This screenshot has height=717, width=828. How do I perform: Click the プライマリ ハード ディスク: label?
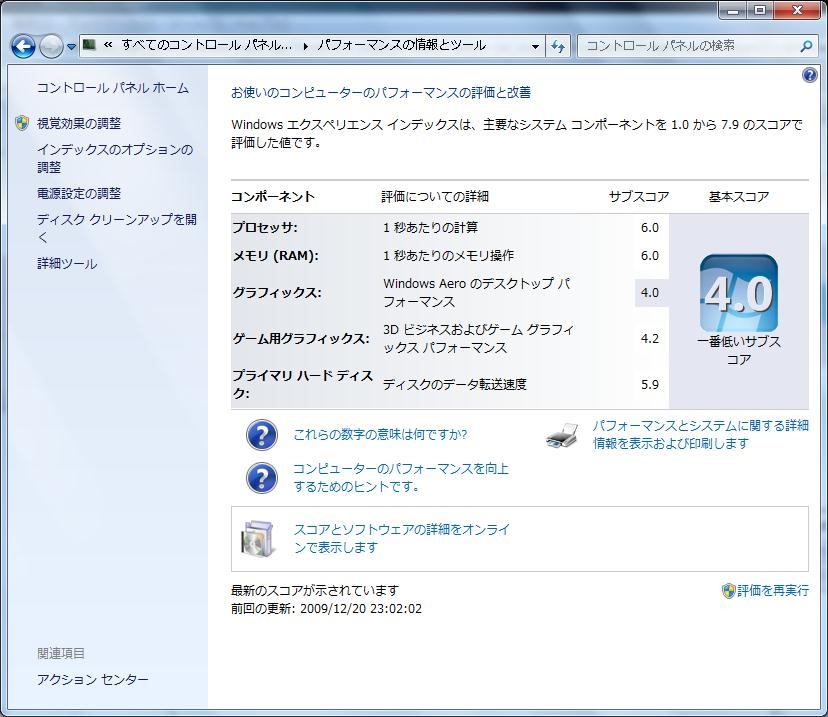point(303,385)
